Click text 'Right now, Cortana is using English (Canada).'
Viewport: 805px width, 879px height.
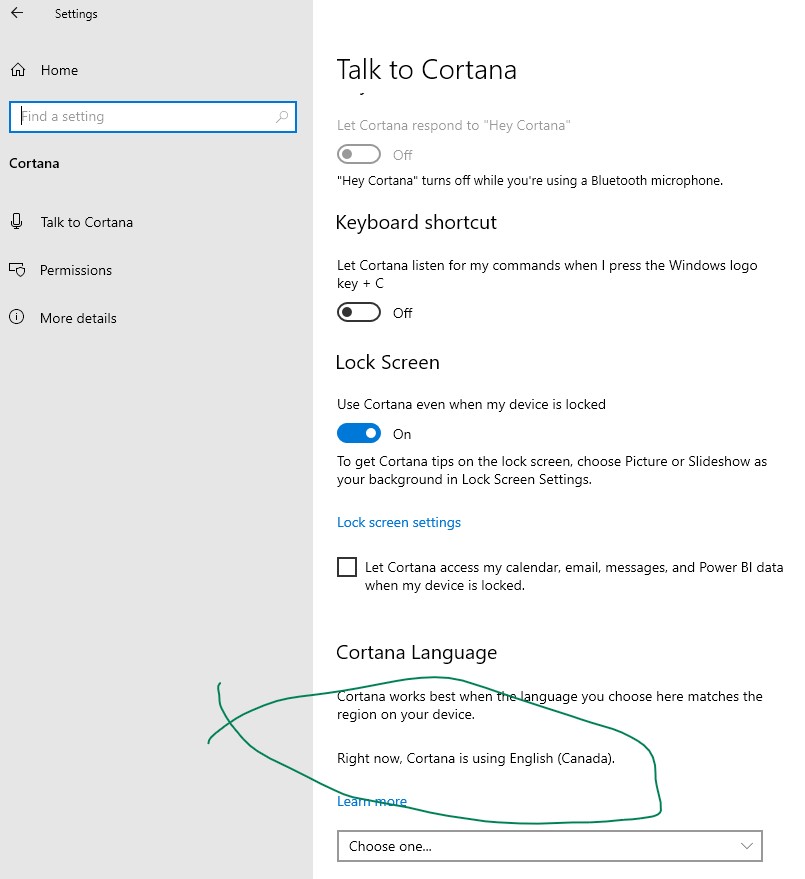[476, 758]
